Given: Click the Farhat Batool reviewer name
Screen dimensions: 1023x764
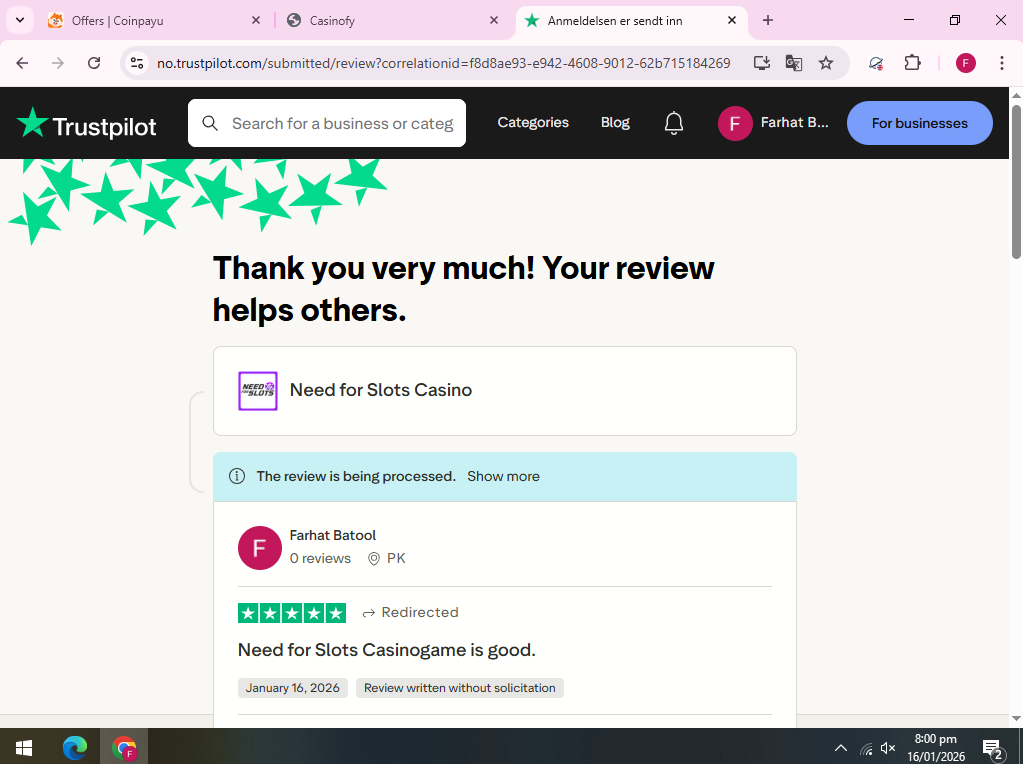Looking at the screenshot, I should (333, 536).
